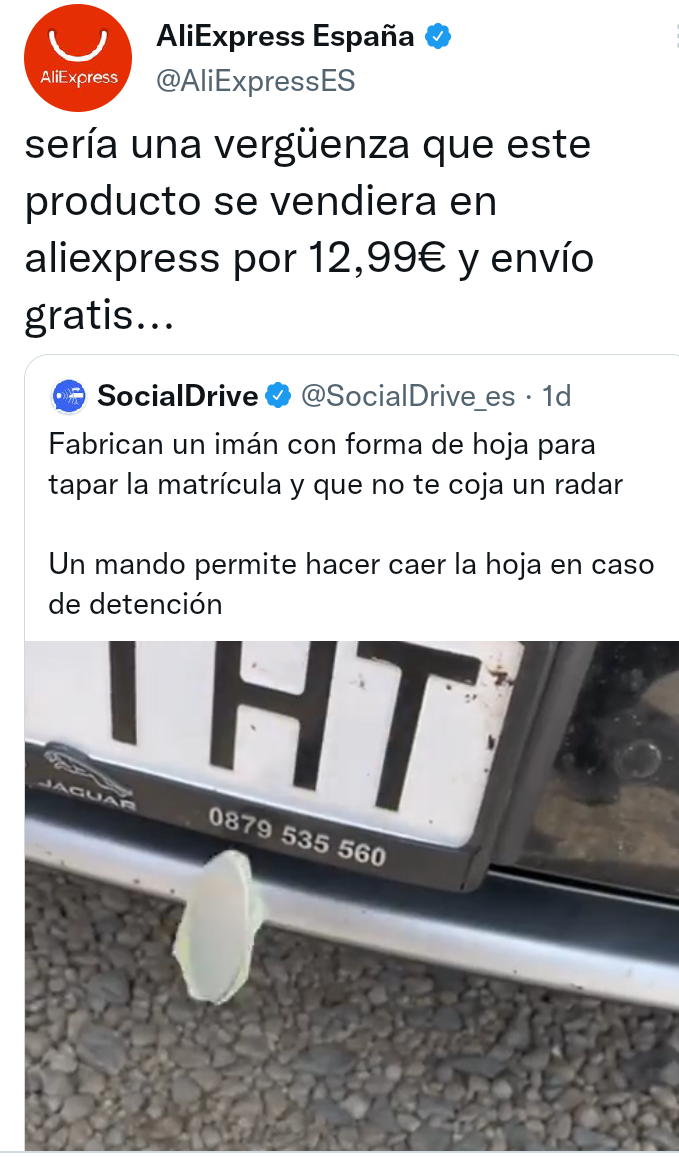
Task: Open the red AliExpress profile avatar
Action: coord(77,58)
